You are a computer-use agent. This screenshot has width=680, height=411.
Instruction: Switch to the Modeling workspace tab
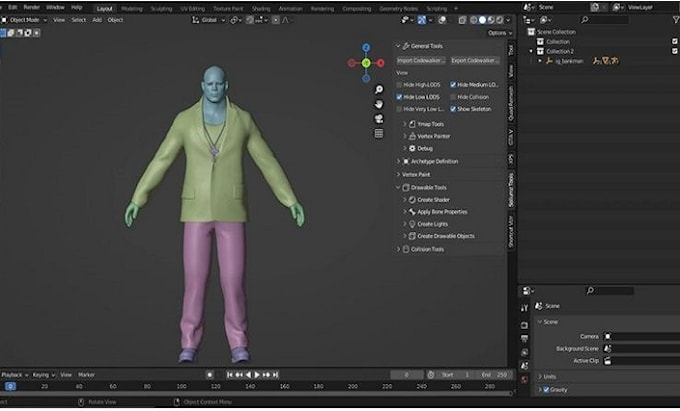click(131, 9)
